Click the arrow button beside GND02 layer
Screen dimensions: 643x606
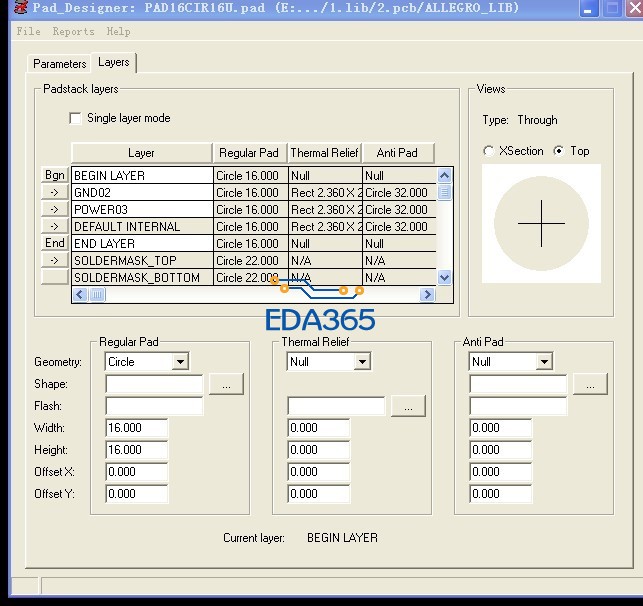55,193
